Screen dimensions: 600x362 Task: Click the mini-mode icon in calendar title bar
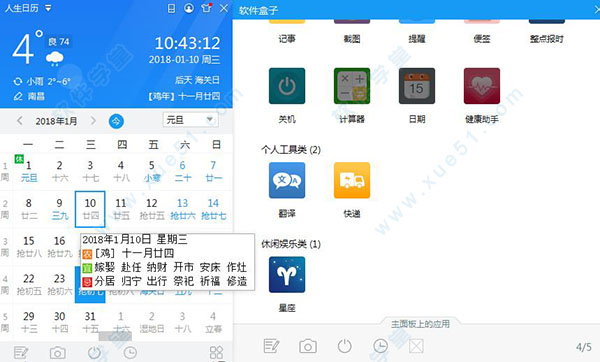point(171,8)
